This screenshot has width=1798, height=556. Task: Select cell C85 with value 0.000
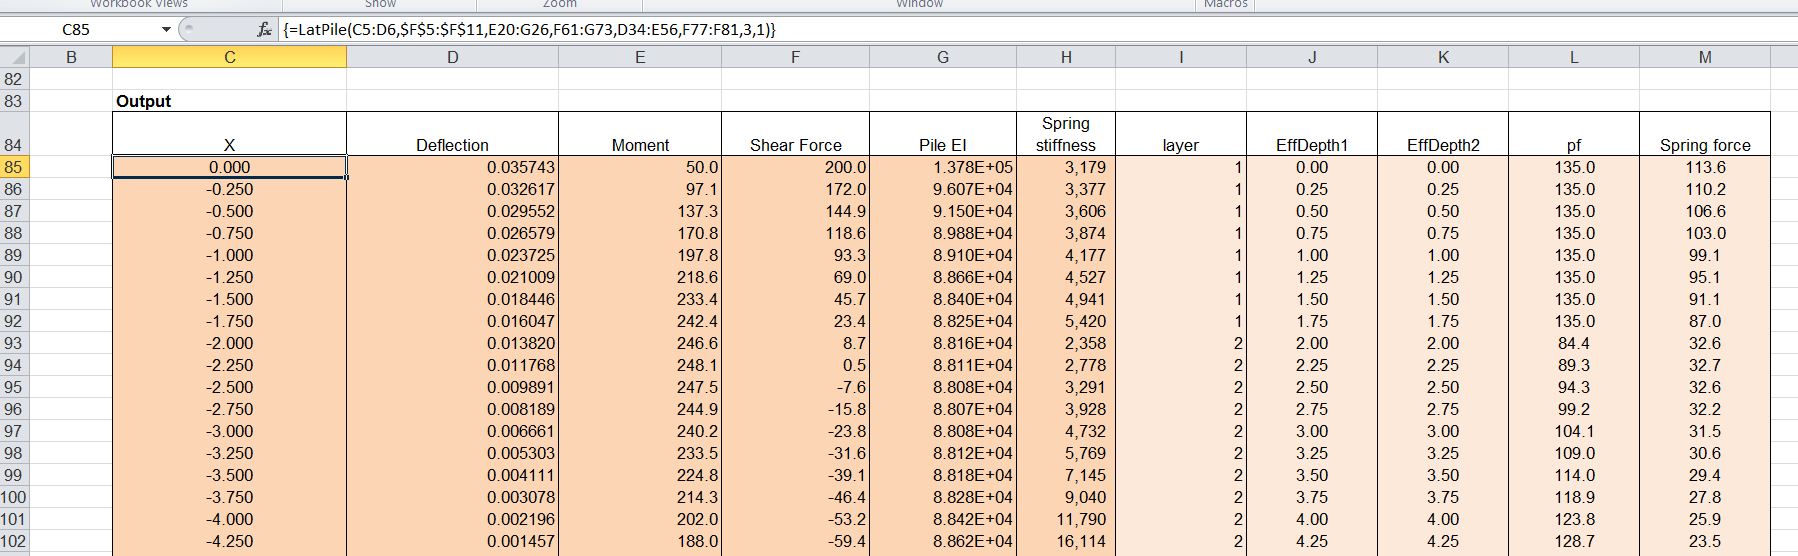(x=229, y=168)
